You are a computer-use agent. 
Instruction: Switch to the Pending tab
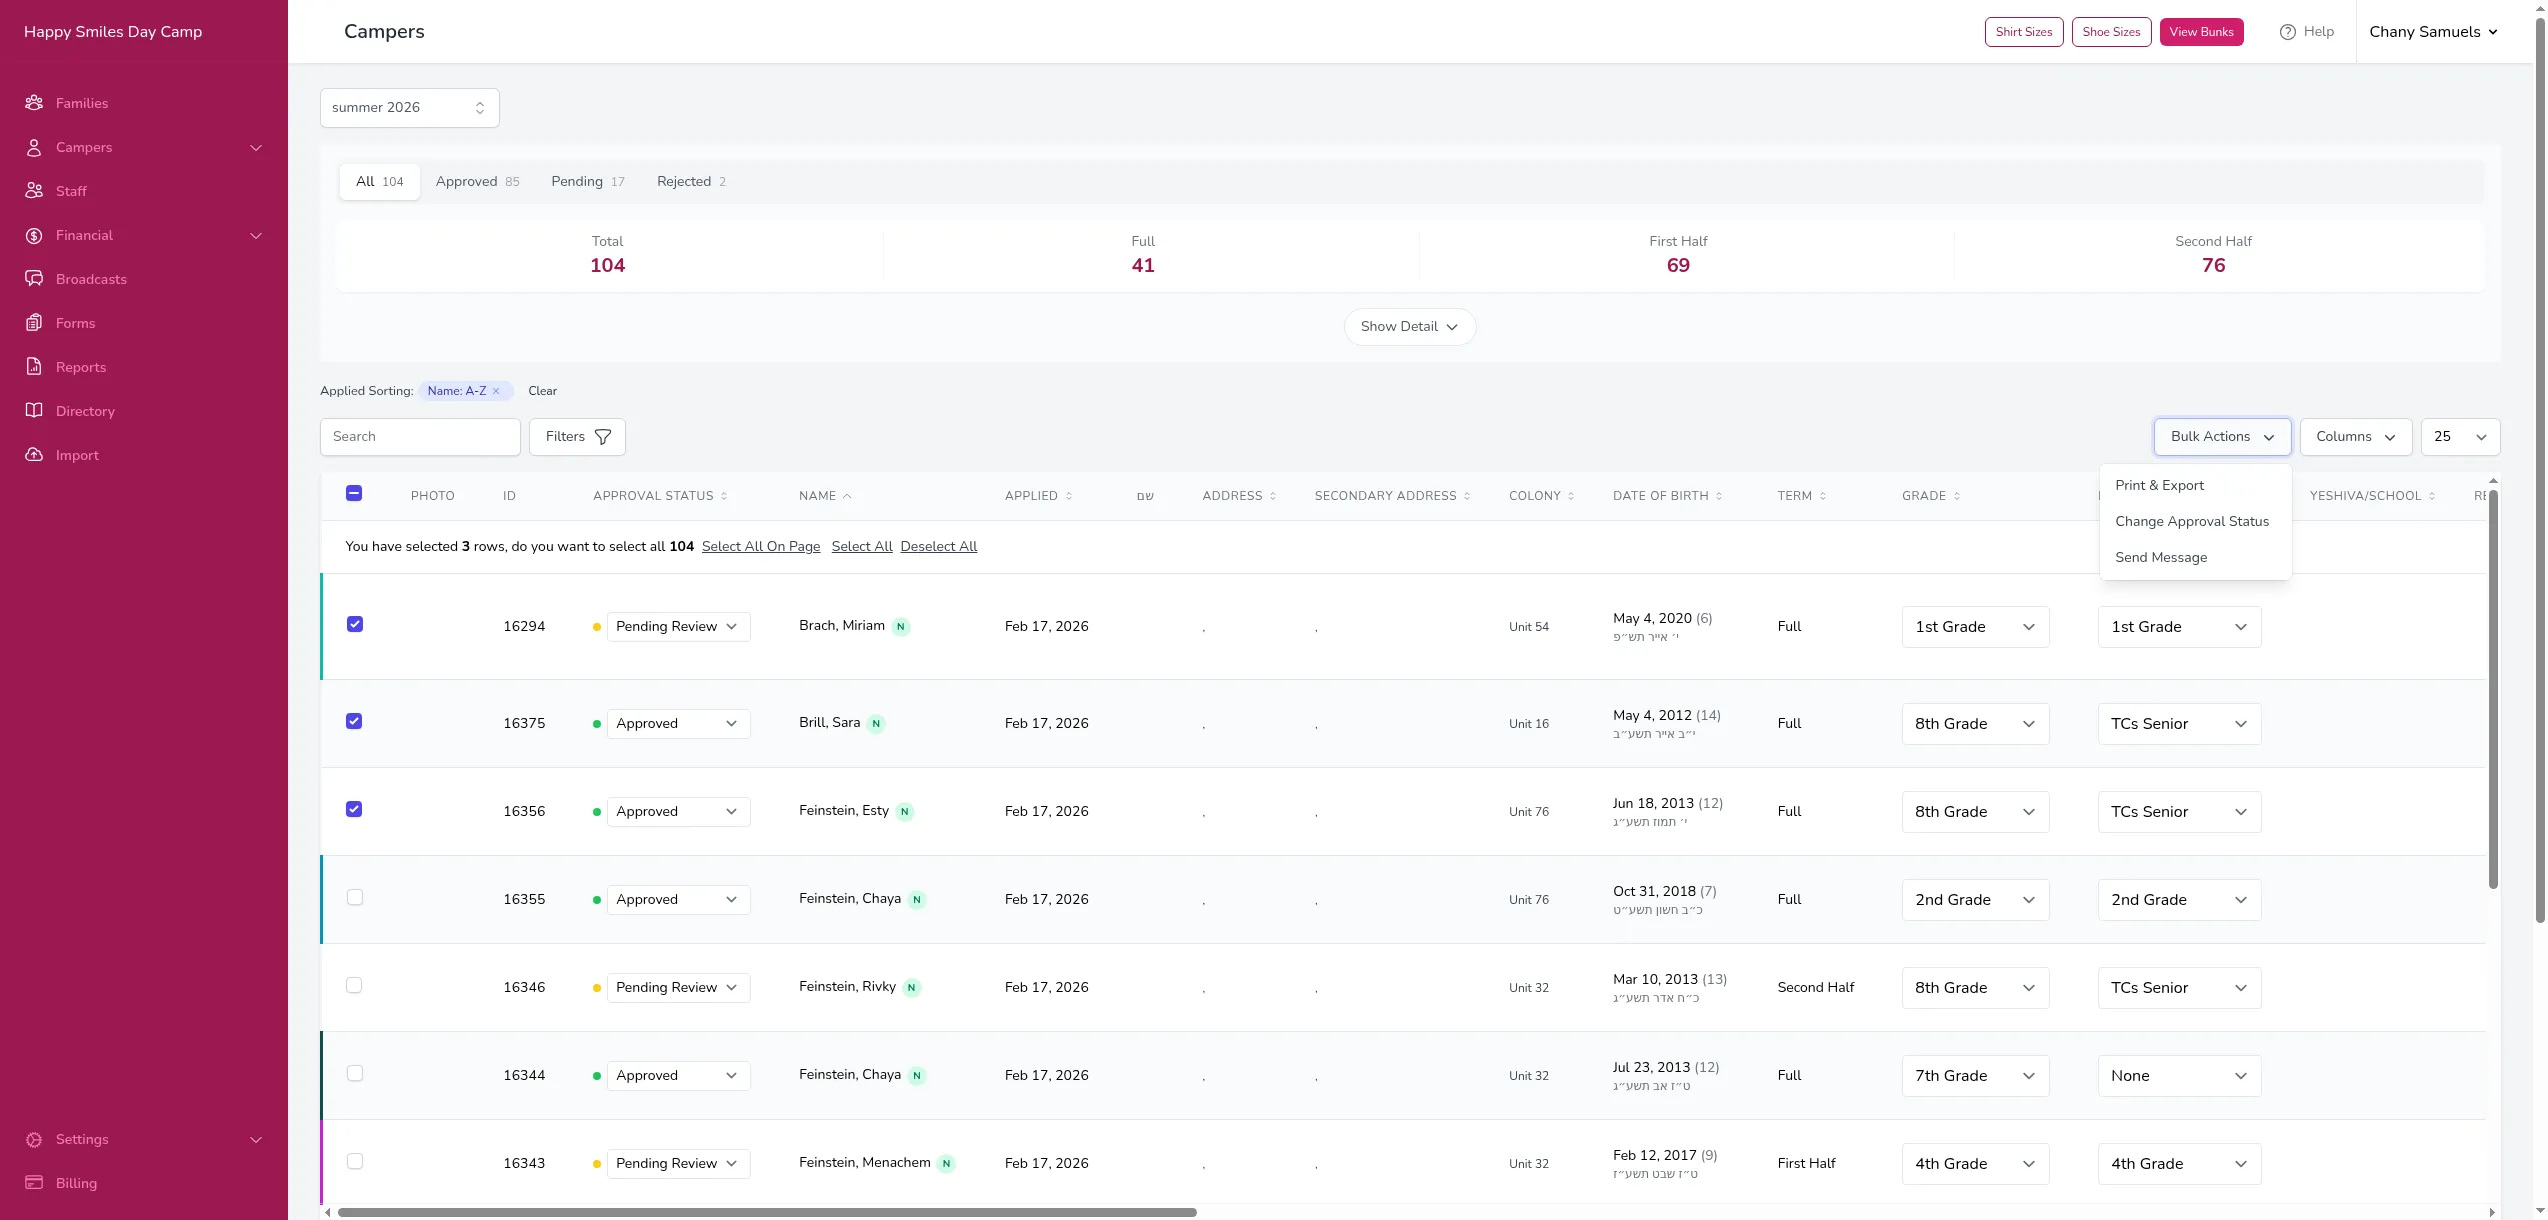click(588, 182)
